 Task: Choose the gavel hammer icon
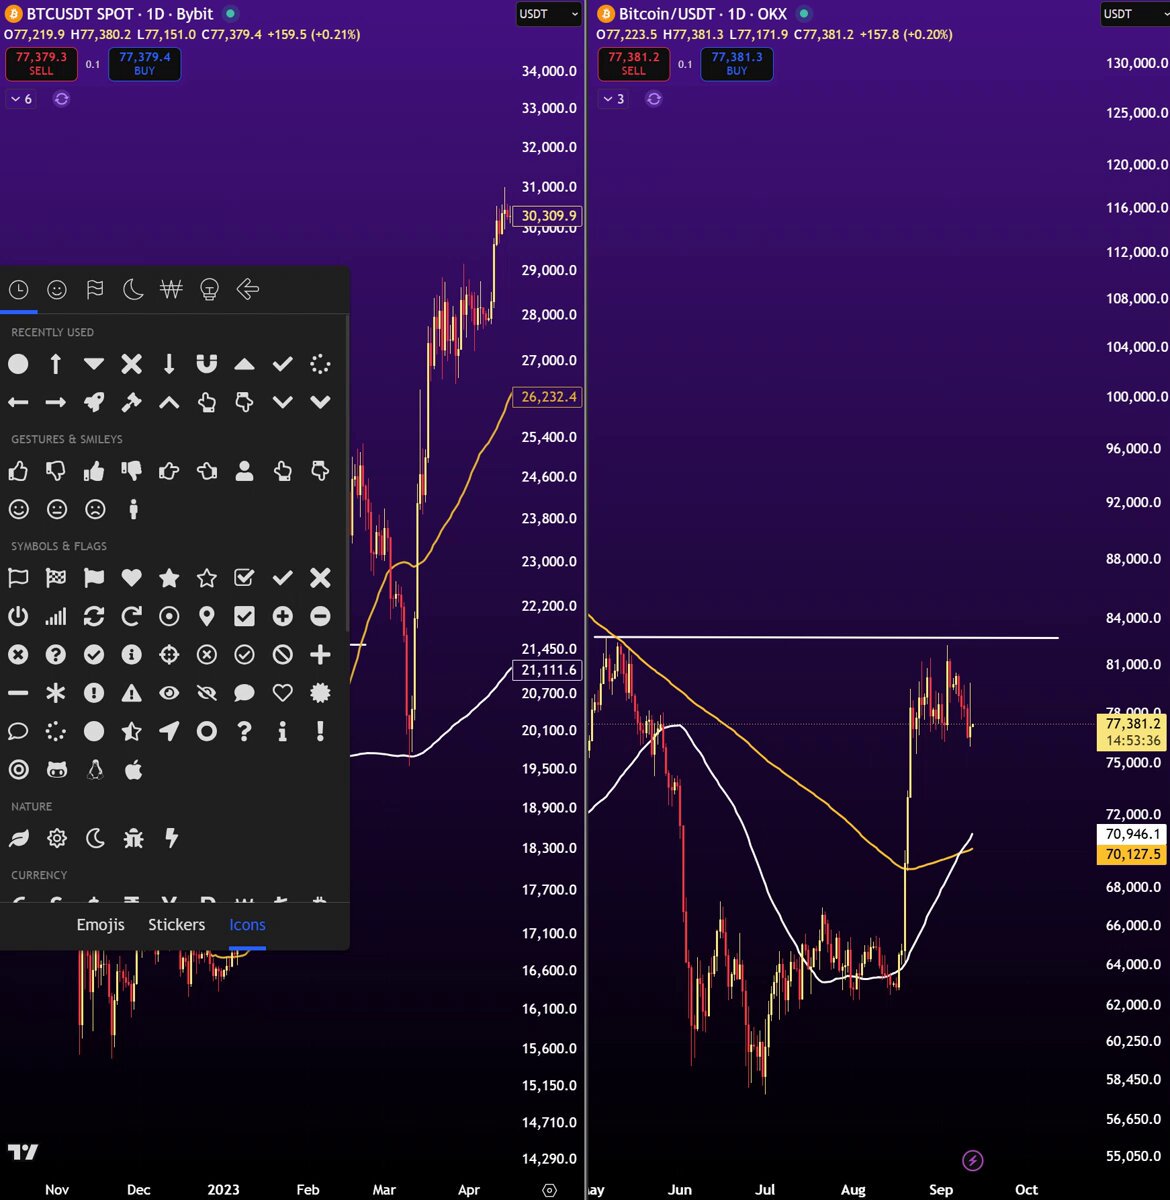(x=131, y=402)
